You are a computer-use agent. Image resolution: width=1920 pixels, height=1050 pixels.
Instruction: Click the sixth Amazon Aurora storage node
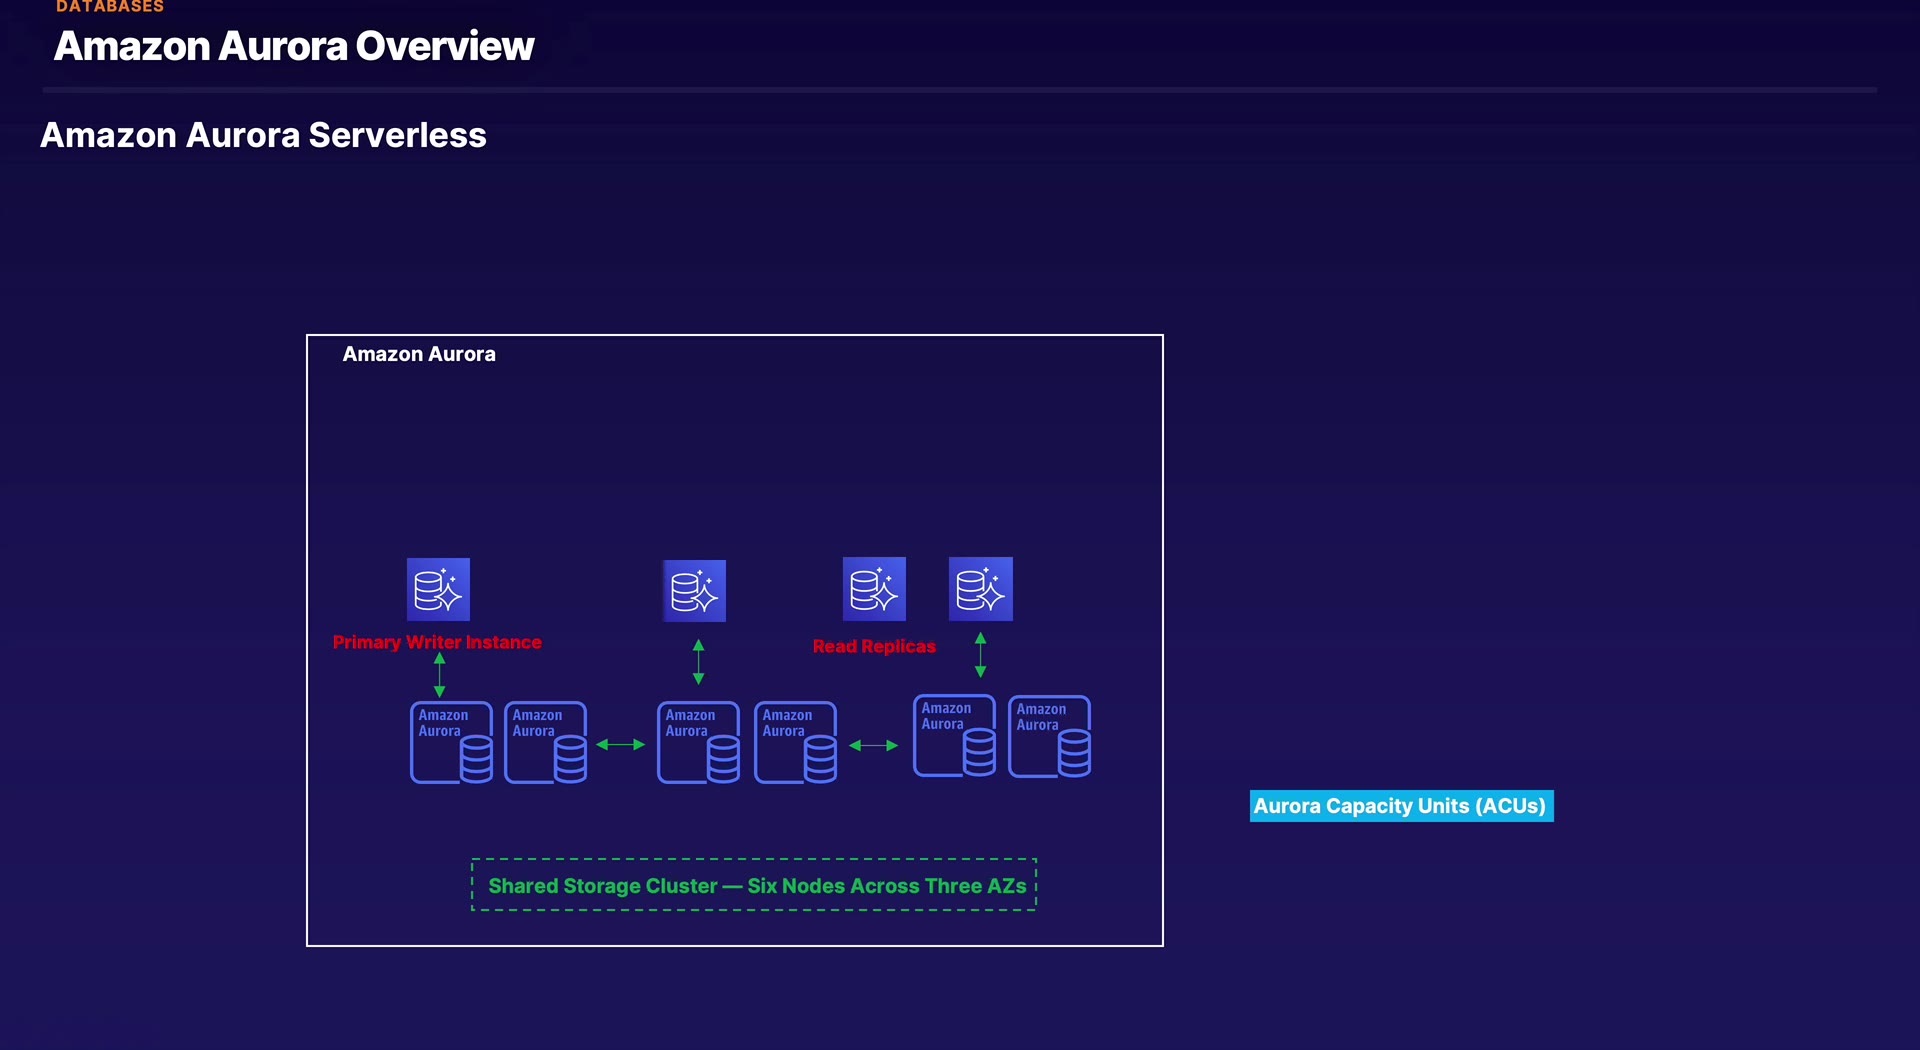point(1050,737)
